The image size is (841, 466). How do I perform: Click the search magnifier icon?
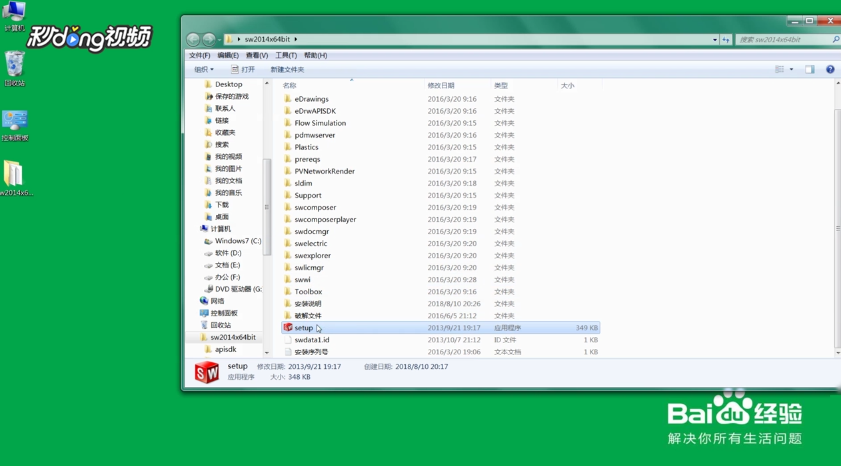tap(836, 39)
